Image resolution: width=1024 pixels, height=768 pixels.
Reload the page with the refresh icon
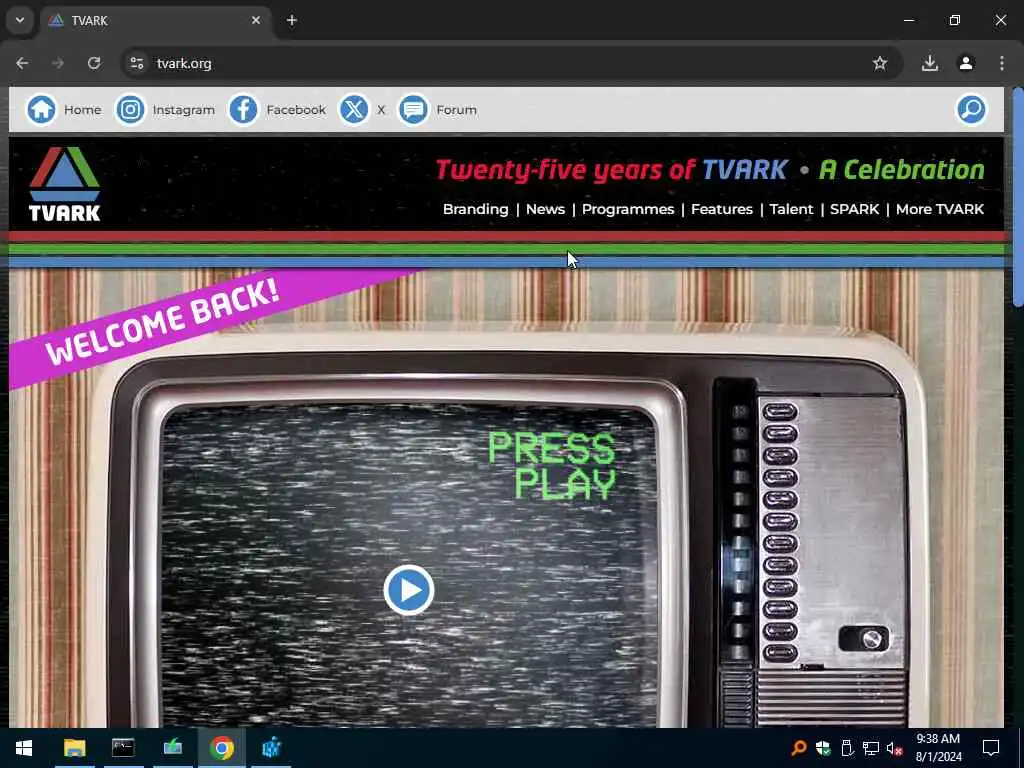click(94, 63)
